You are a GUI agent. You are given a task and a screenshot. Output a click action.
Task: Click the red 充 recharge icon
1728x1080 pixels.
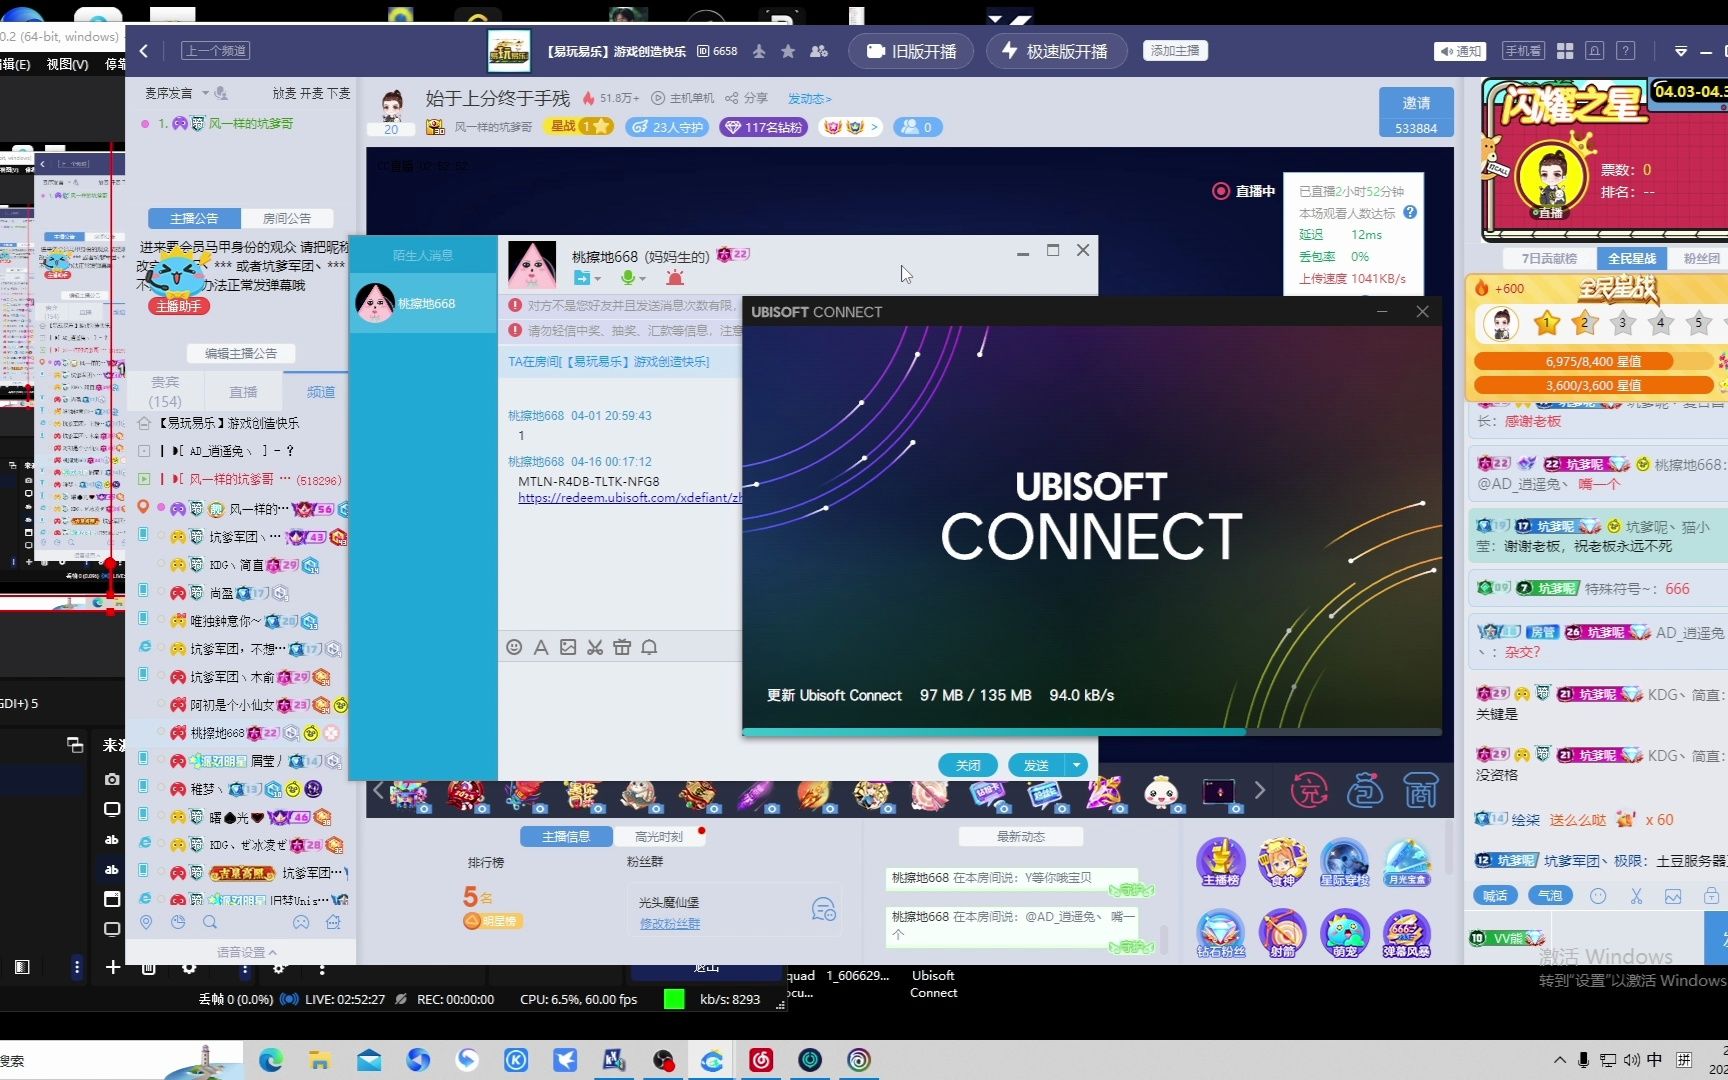(1309, 791)
